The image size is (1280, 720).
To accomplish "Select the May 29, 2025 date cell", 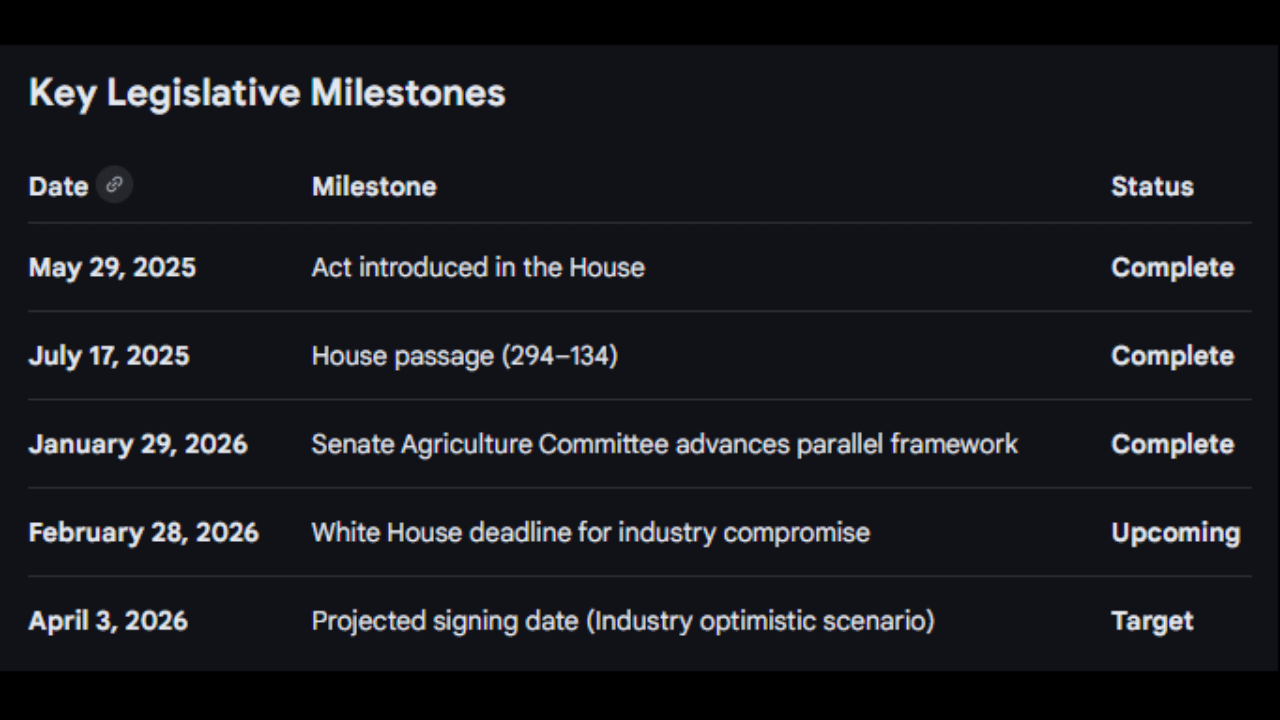I will pos(112,268).
